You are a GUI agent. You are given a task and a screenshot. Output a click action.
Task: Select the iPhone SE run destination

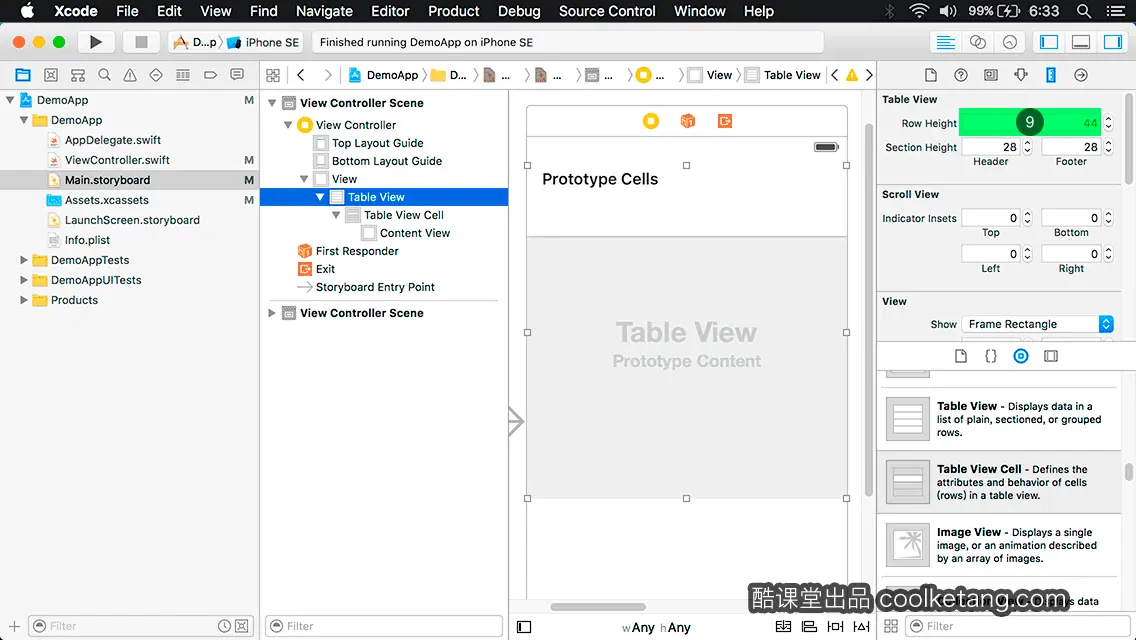pos(264,42)
